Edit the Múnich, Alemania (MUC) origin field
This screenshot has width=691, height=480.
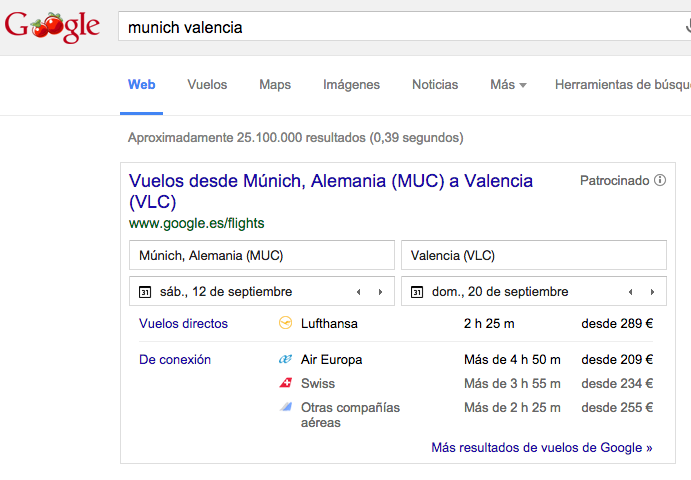point(262,255)
